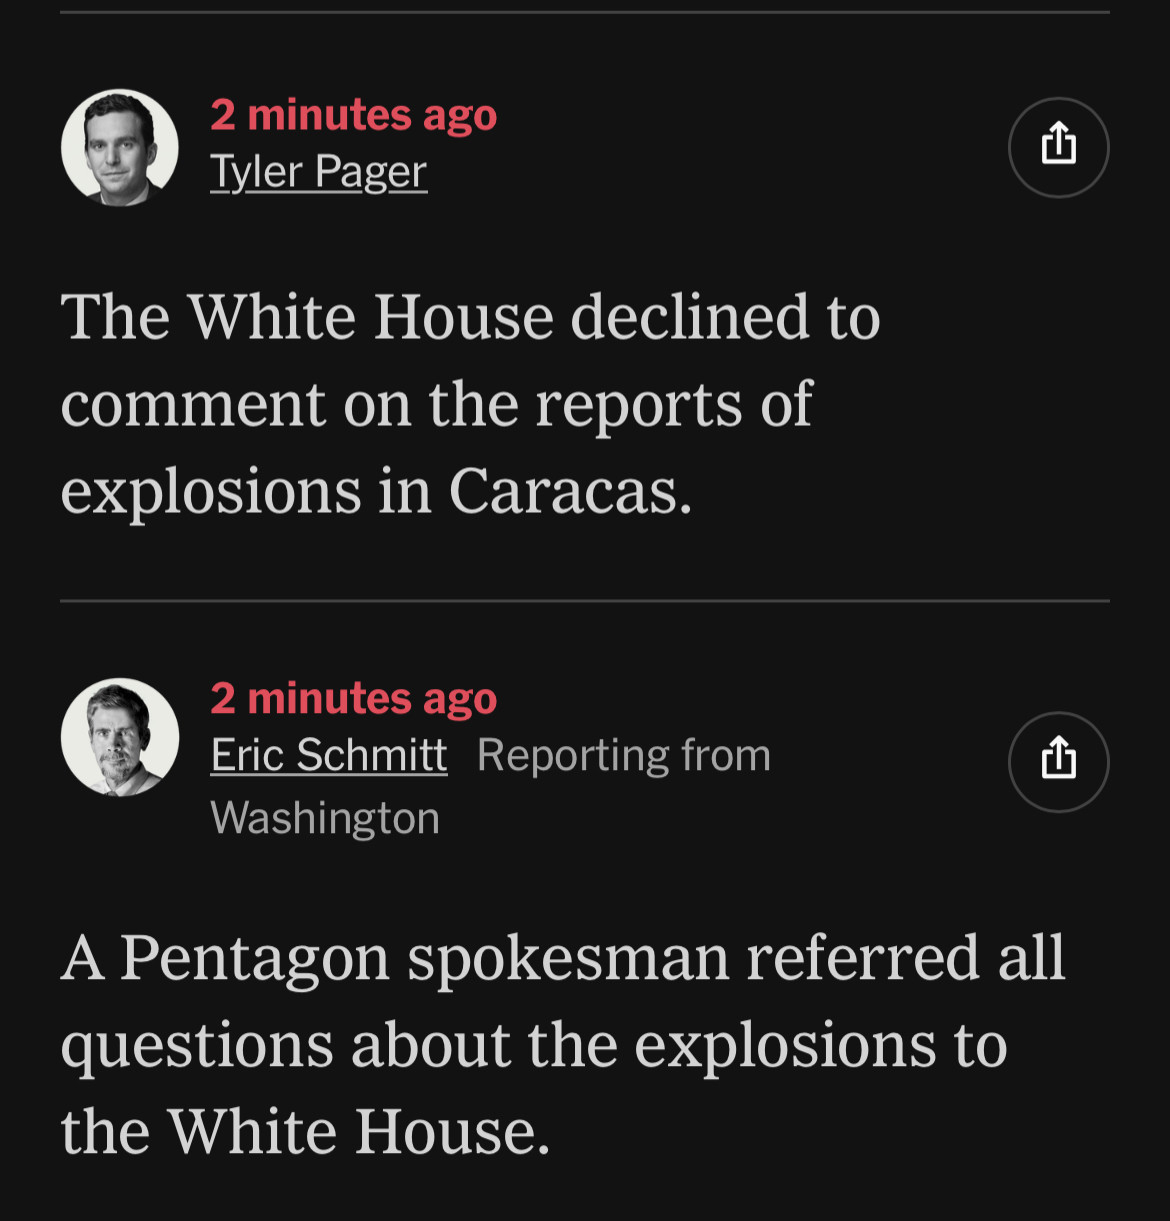1170x1221 pixels.
Task: Click the word 'spokesman' in second update
Action: (568, 958)
